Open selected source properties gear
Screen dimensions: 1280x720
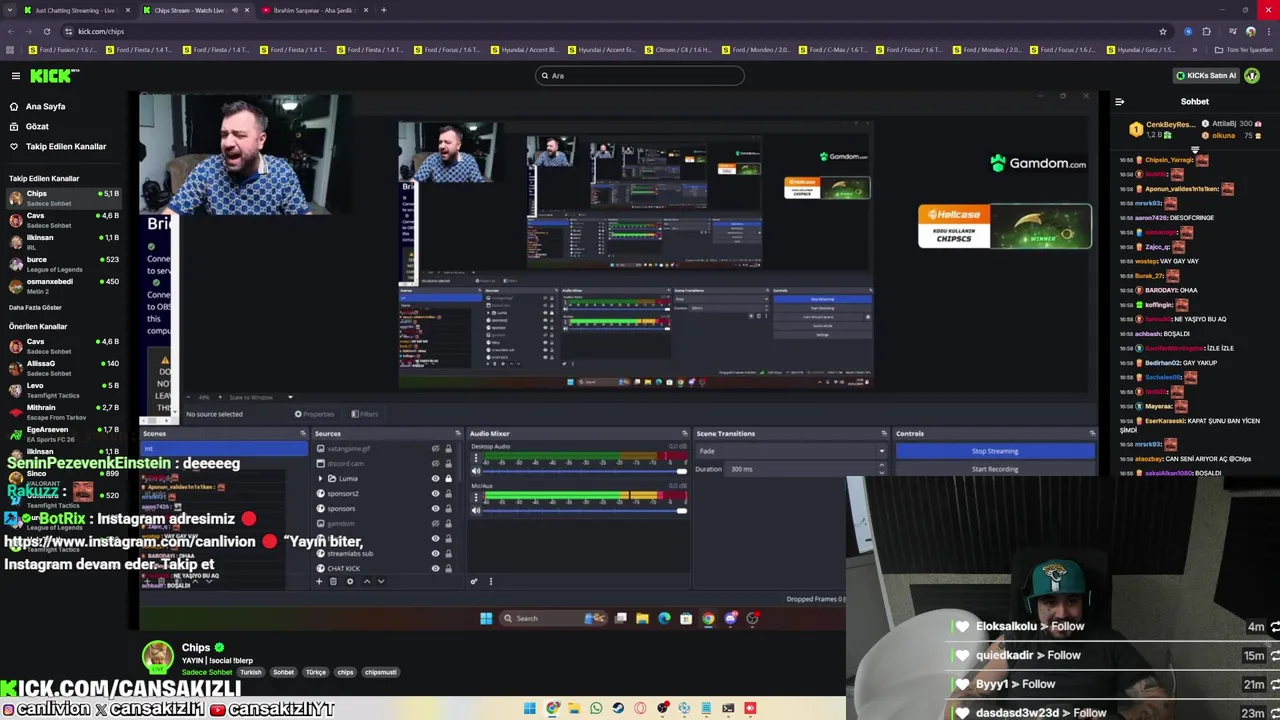[x=349, y=581]
